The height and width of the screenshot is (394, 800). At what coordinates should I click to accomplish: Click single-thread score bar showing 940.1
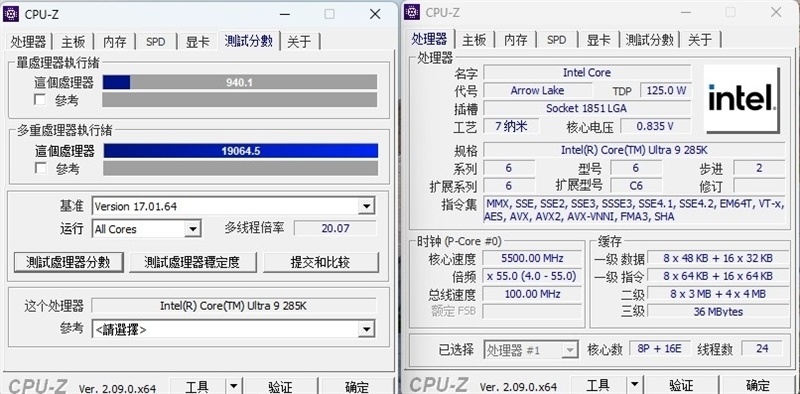240,82
